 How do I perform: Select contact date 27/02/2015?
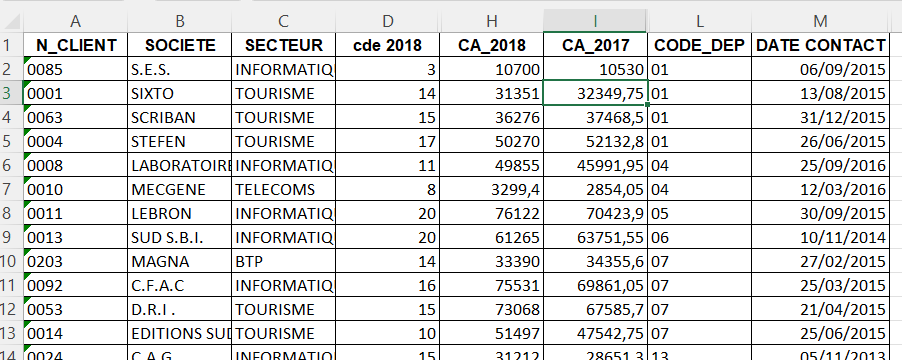(820, 262)
